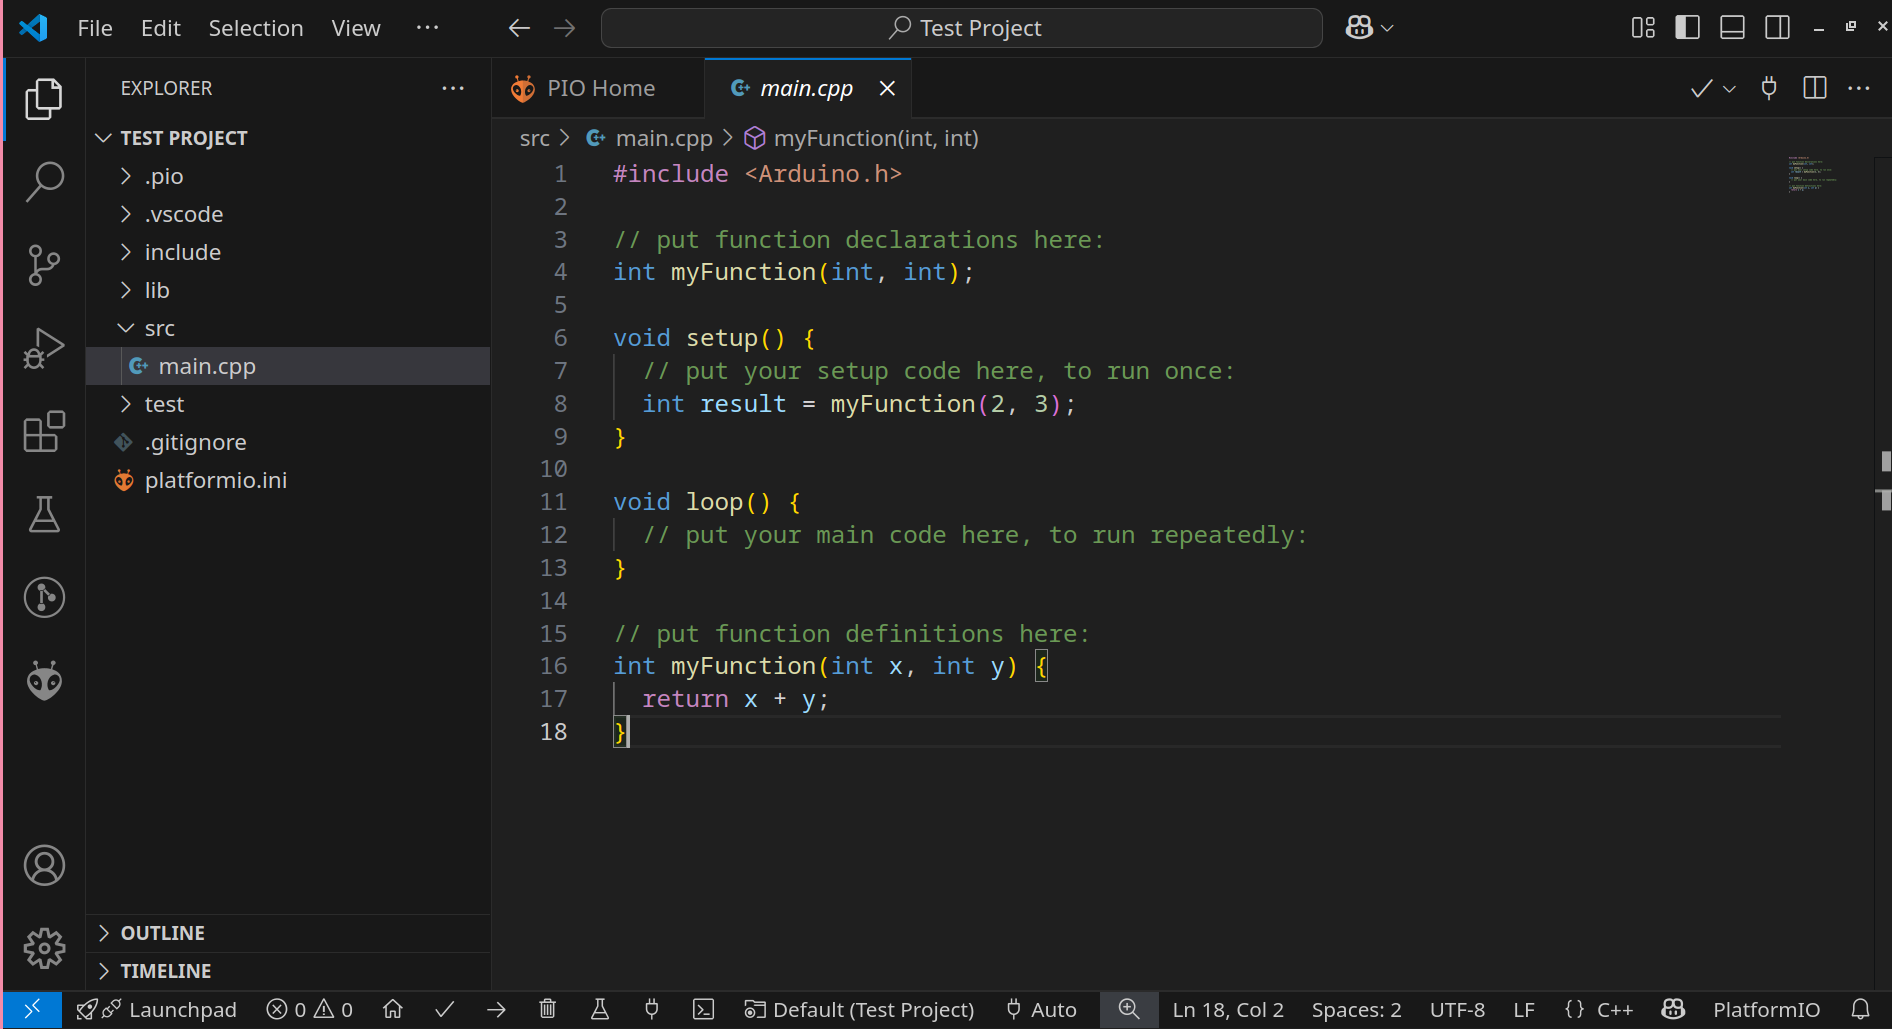Open errors and warnings count in status bar
Screen dimensions: 1892x1029
[x=310, y=1010]
